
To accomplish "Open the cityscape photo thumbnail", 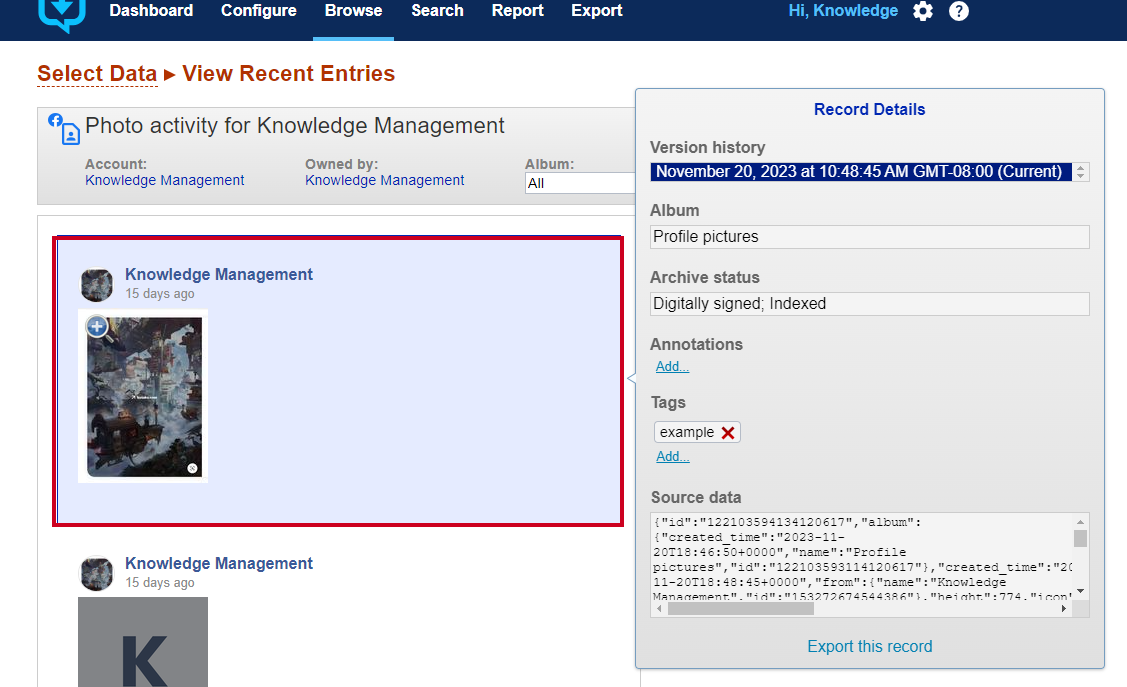I will click(x=144, y=397).
